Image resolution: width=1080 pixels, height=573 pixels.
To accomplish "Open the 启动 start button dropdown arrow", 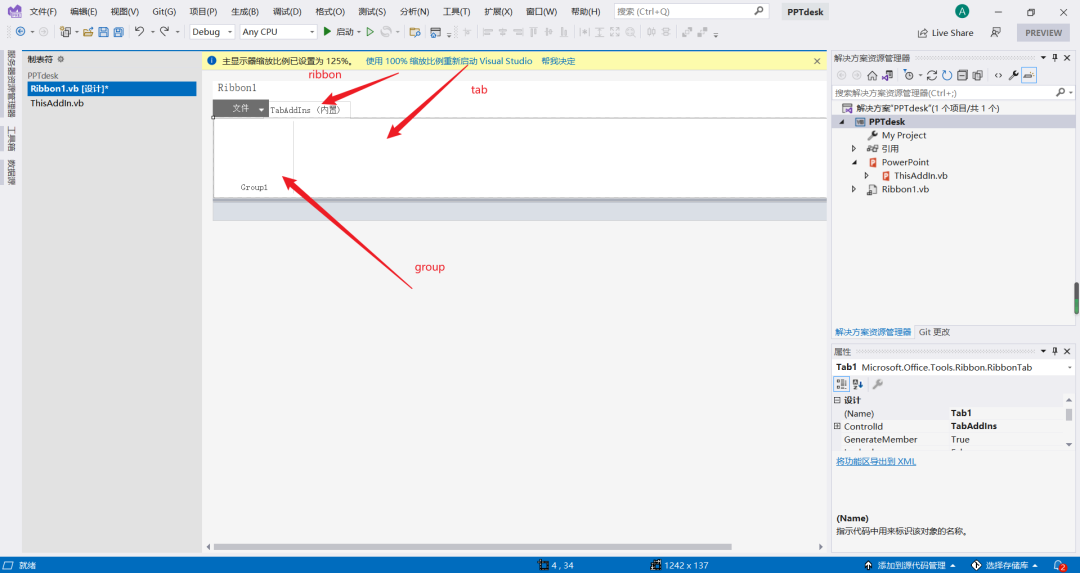I will [x=359, y=32].
